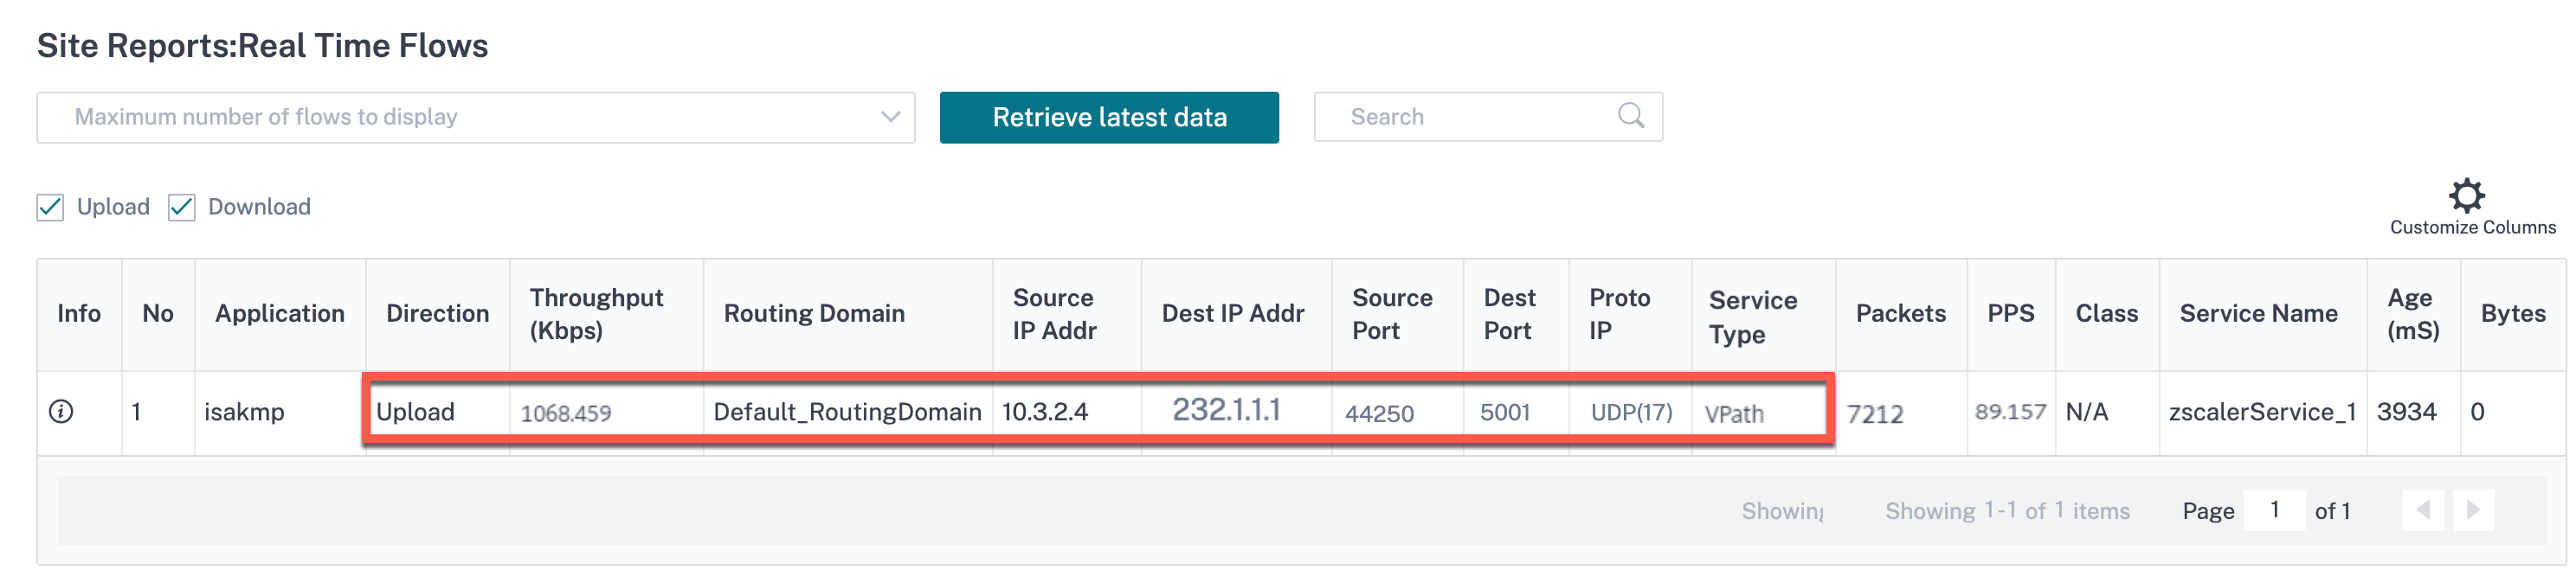Click the search magnifier icon
The height and width of the screenshot is (583, 2576).
(x=1631, y=116)
